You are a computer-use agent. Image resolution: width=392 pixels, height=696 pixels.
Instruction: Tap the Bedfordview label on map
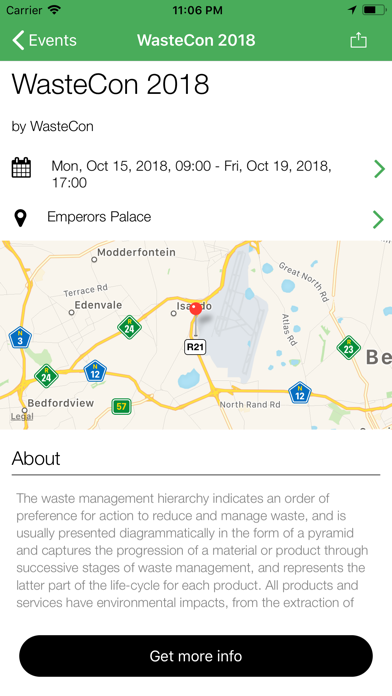(x=61, y=403)
